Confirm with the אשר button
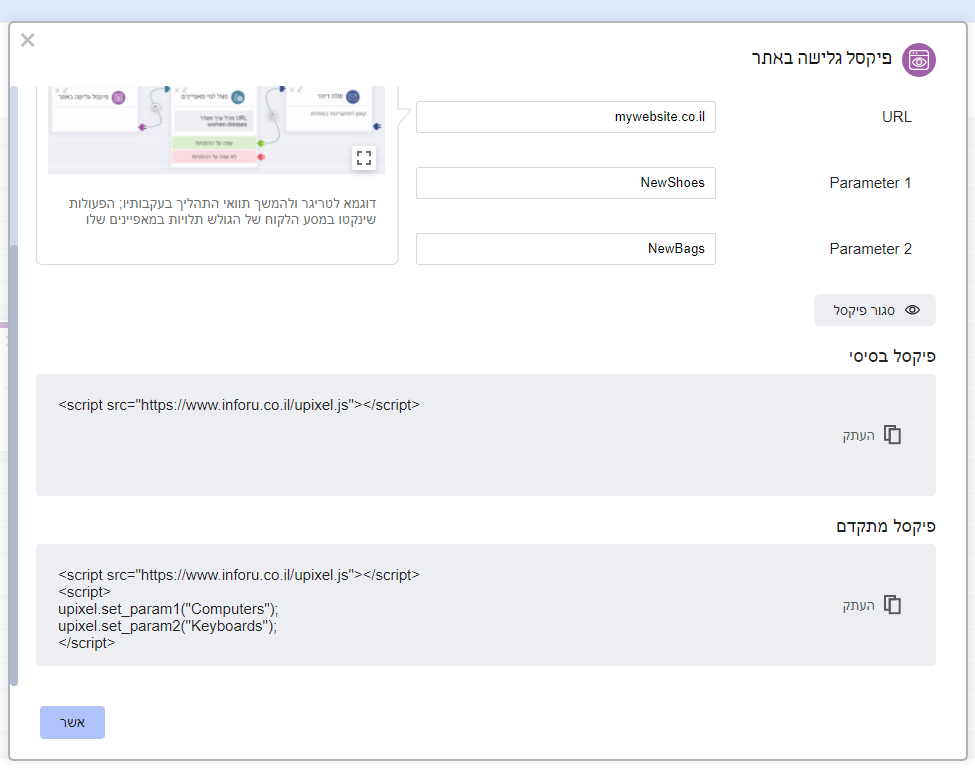The width and height of the screenshot is (975, 770). (x=72, y=722)
